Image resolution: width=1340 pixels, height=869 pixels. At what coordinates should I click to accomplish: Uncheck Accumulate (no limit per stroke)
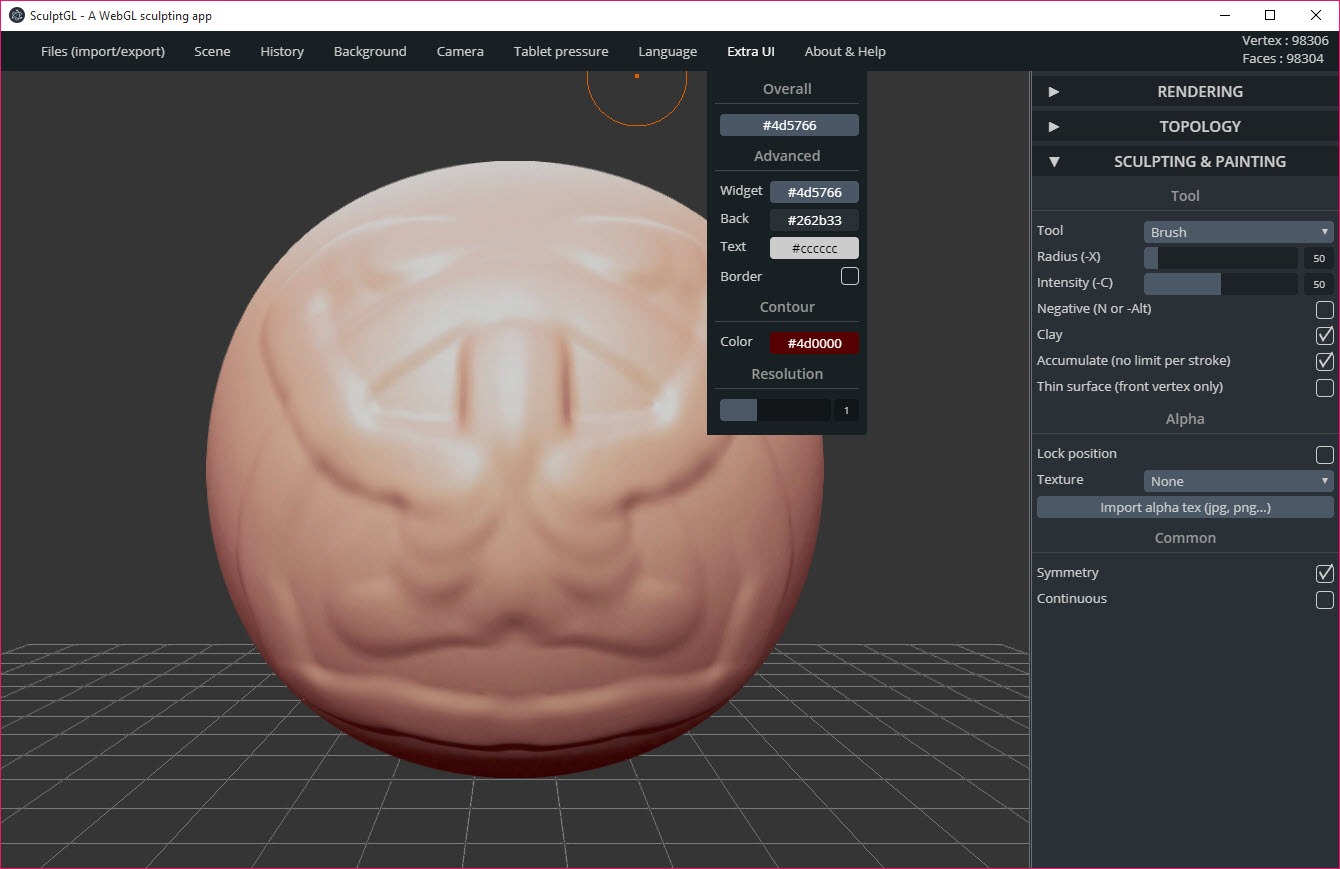point(1324,362)
